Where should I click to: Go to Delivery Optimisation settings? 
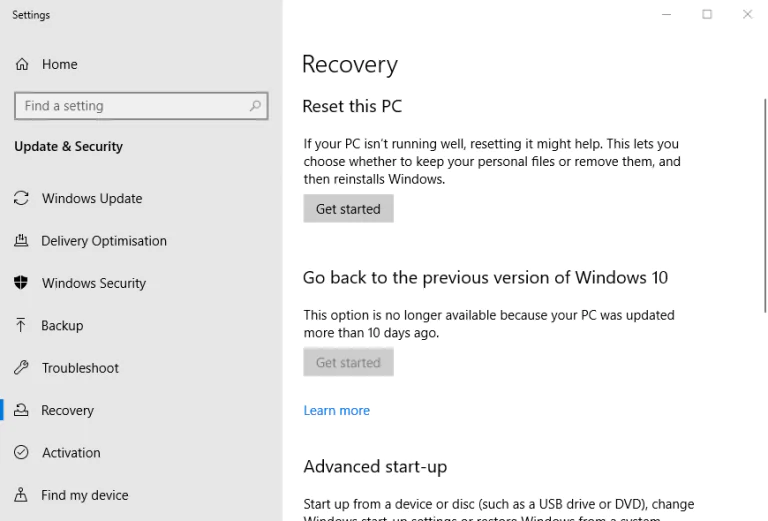(104, 241)
